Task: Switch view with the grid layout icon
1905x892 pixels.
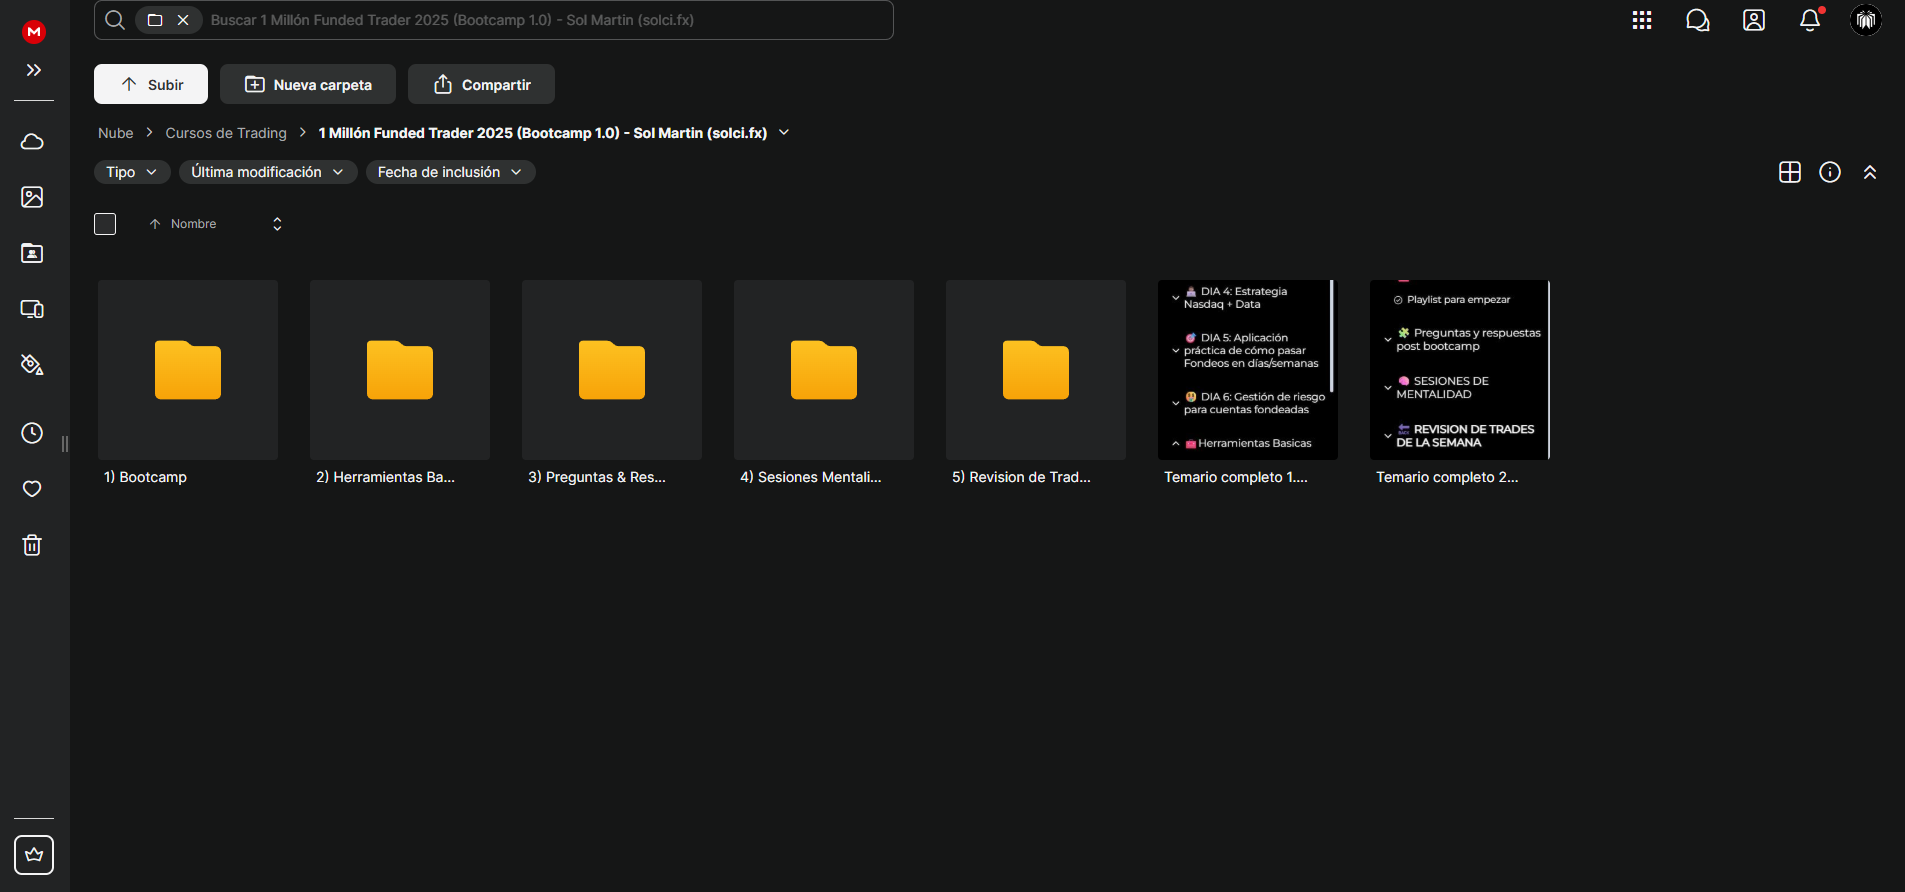Action: coord(1790,172)
